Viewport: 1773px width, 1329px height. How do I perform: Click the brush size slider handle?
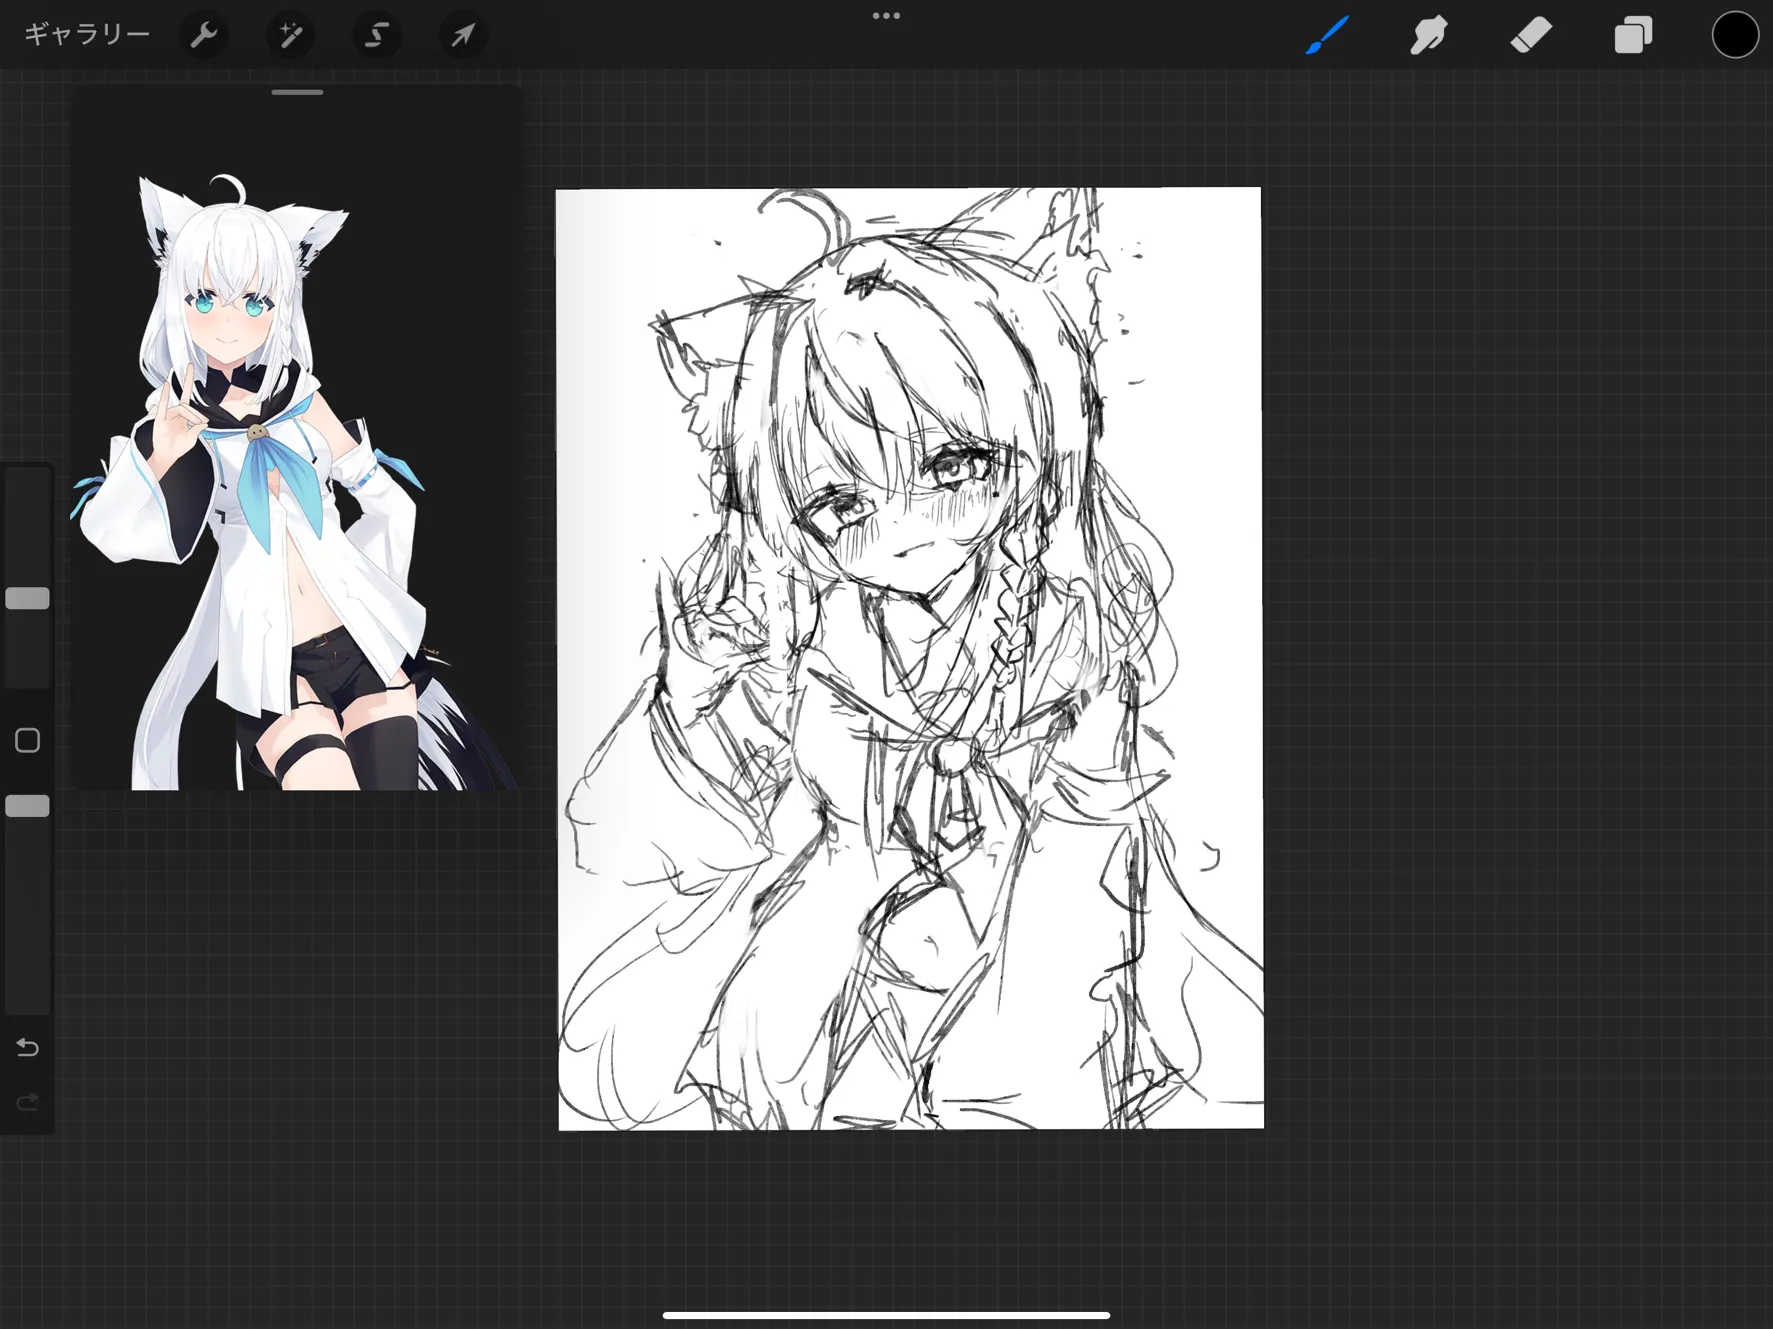(x=28, y=598)
